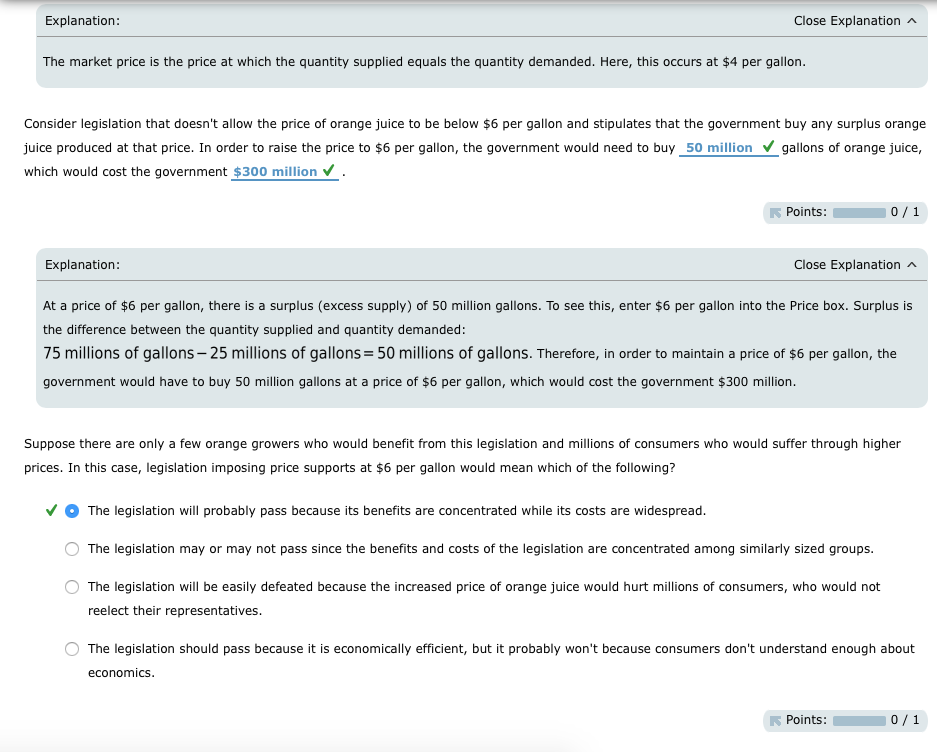Click the chevron on the surplus explanation
Image resolution: width=937 pixels, height=752 pixels.
tap(911, 265)
